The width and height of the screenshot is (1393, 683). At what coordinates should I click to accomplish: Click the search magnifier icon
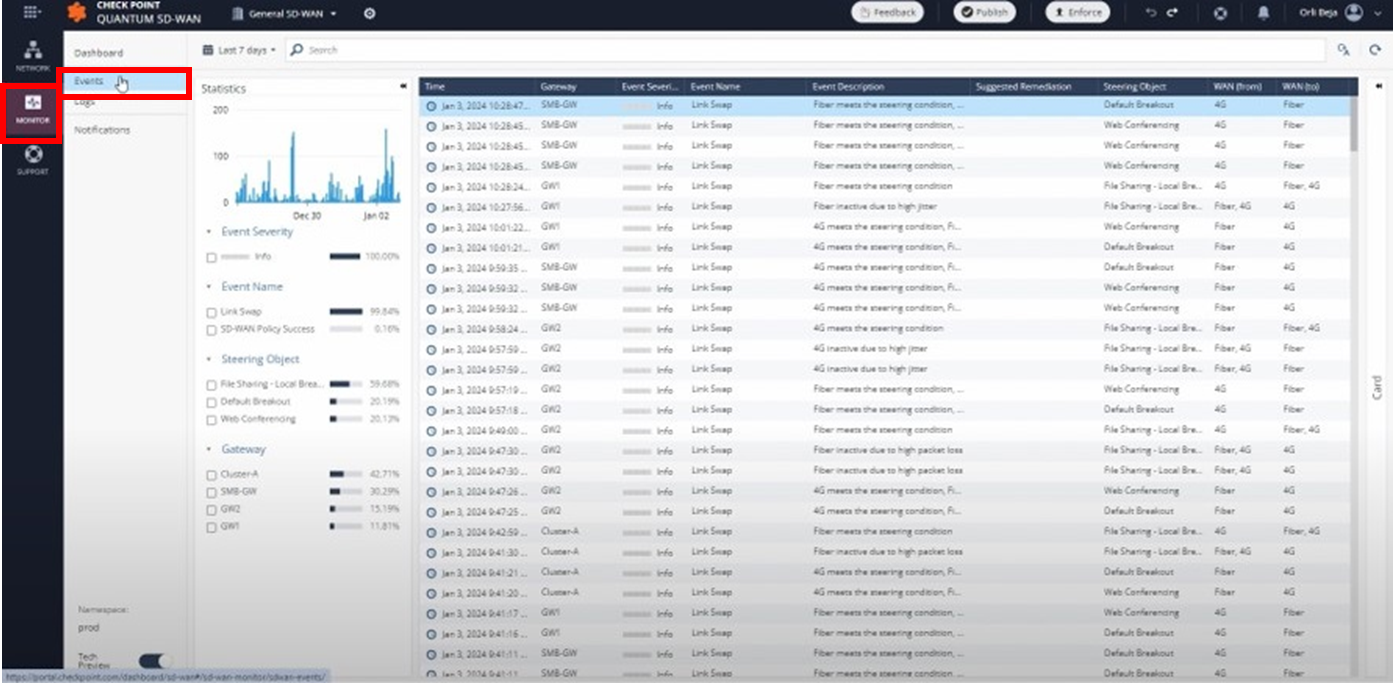point(296,49)
